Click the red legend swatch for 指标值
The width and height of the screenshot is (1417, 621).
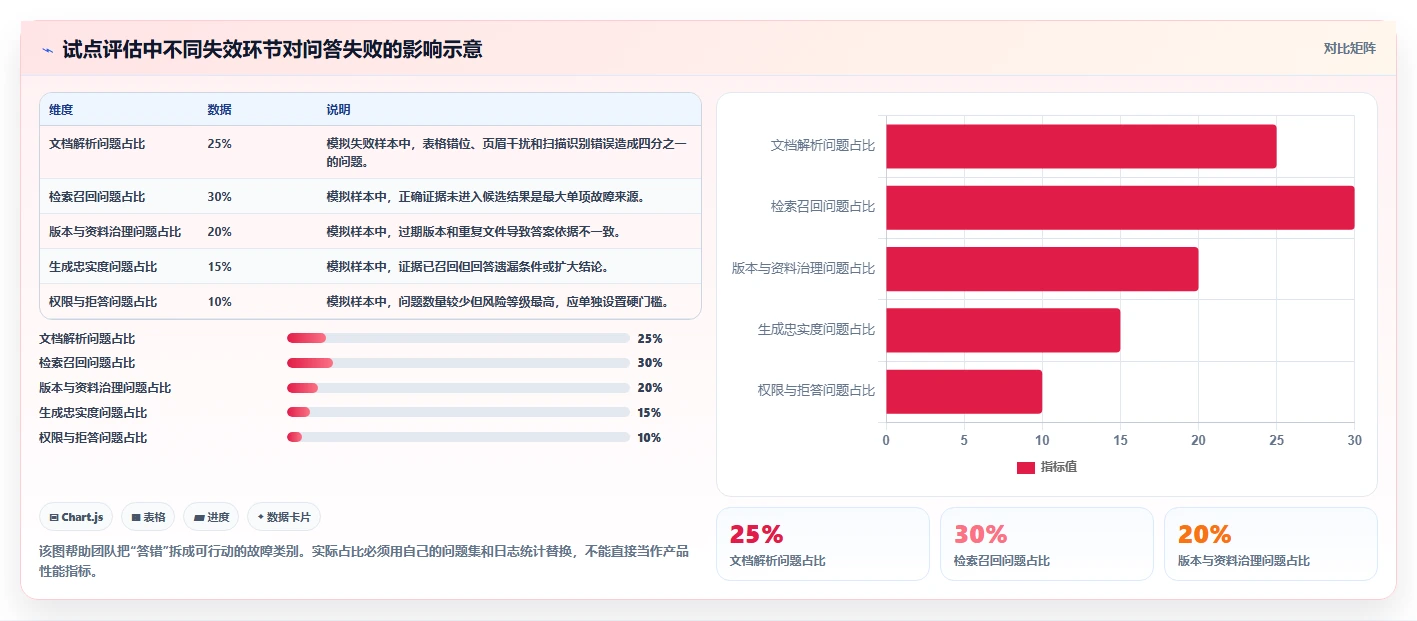(1026, 467)
